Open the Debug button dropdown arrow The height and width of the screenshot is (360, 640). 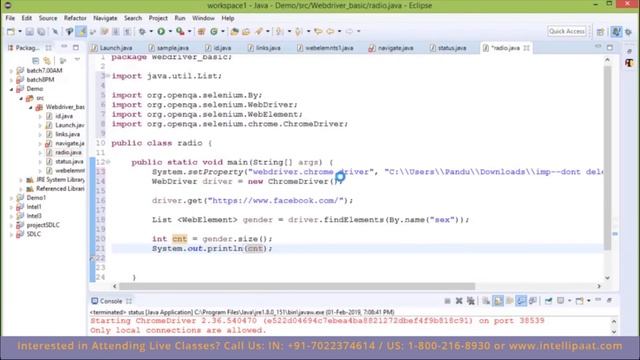[151, 31]
